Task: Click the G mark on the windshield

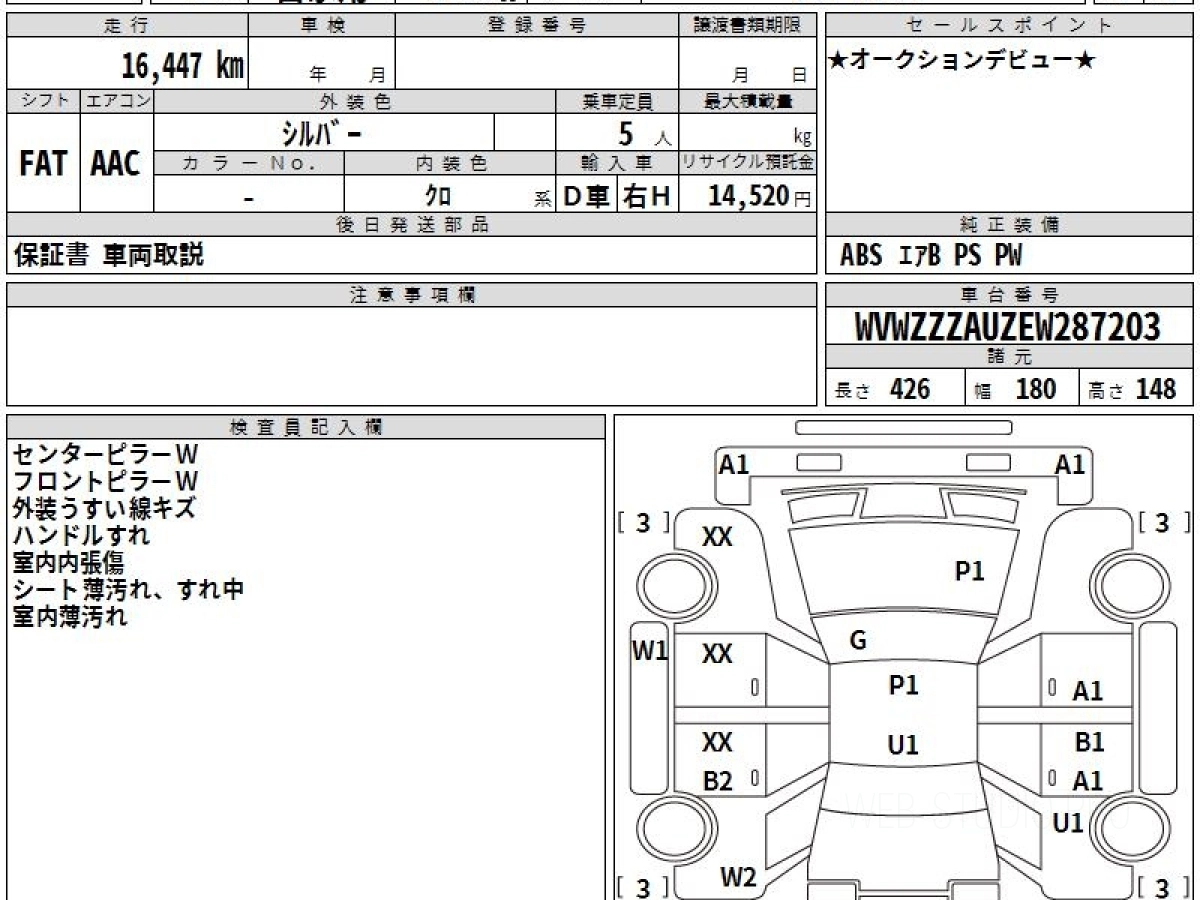Action: click(x=857, y=642)
